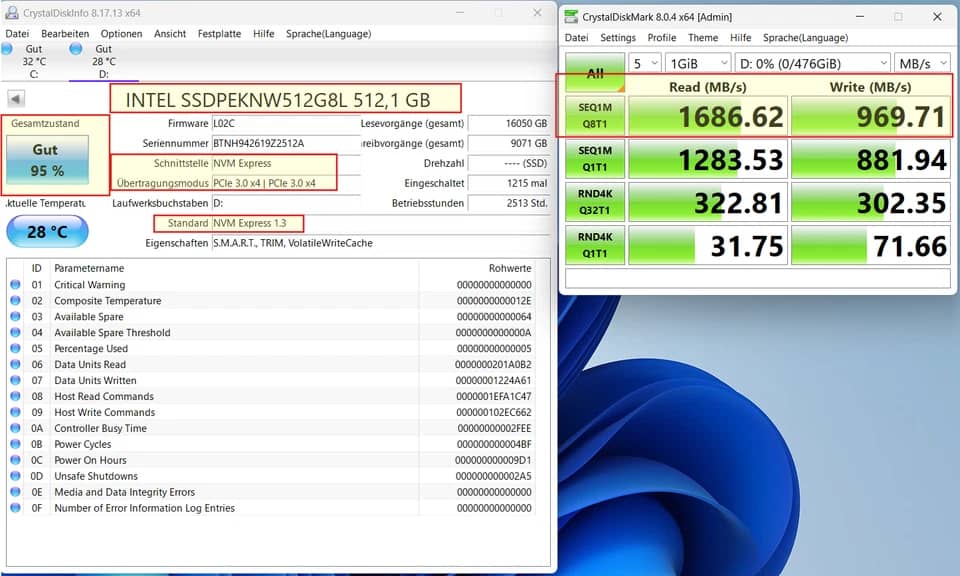Open Datei menu in CrystalDiskInfo
The width and height of the screenshot is (960, 576).
click(x=17, y=34)
